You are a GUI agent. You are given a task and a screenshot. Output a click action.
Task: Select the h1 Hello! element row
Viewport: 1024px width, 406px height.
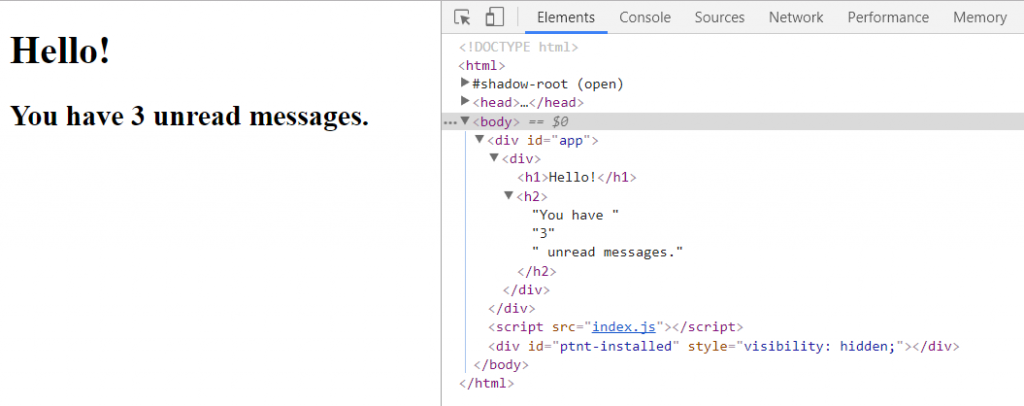pos(577,178)
